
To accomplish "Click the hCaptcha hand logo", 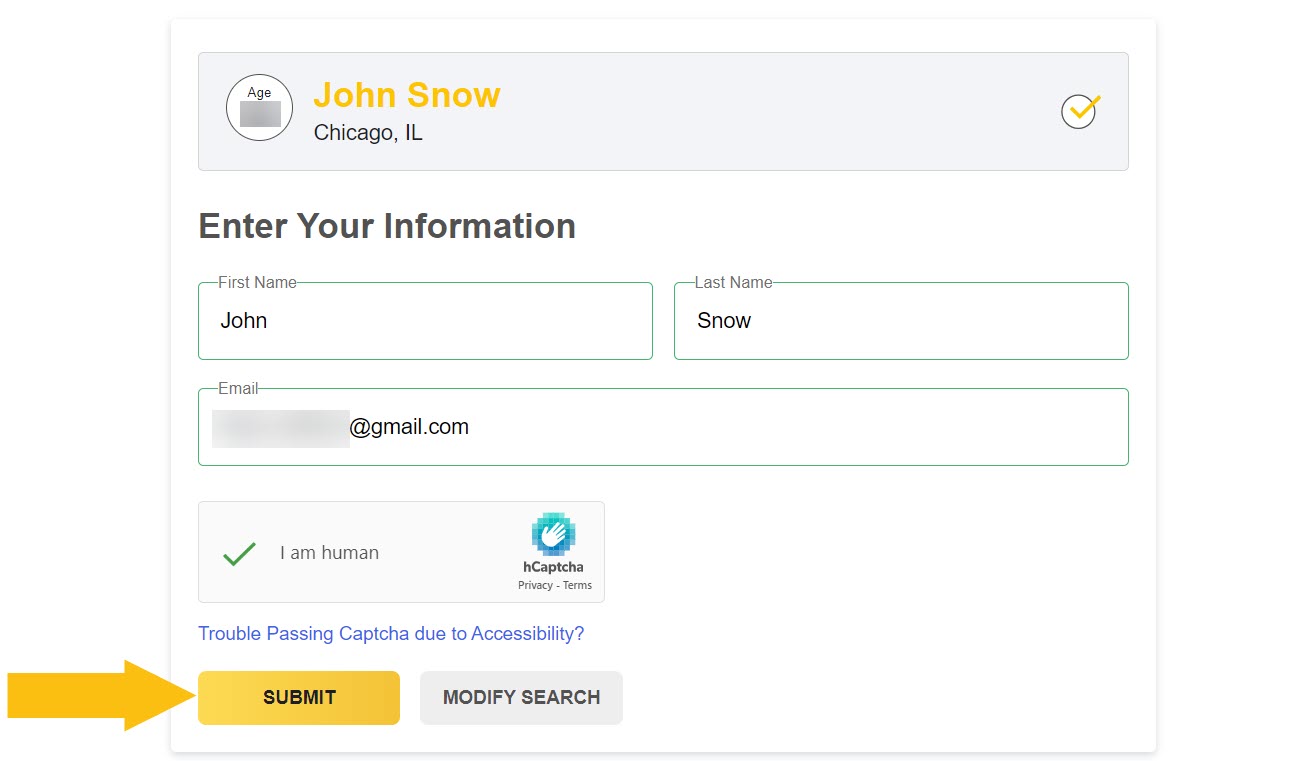I will 553,534.
